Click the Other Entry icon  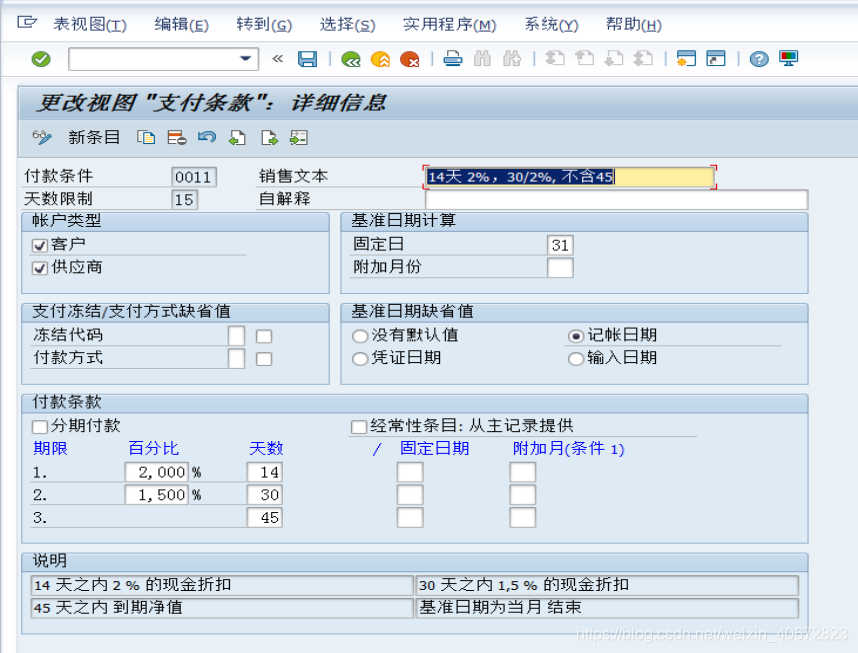point(299,137)
